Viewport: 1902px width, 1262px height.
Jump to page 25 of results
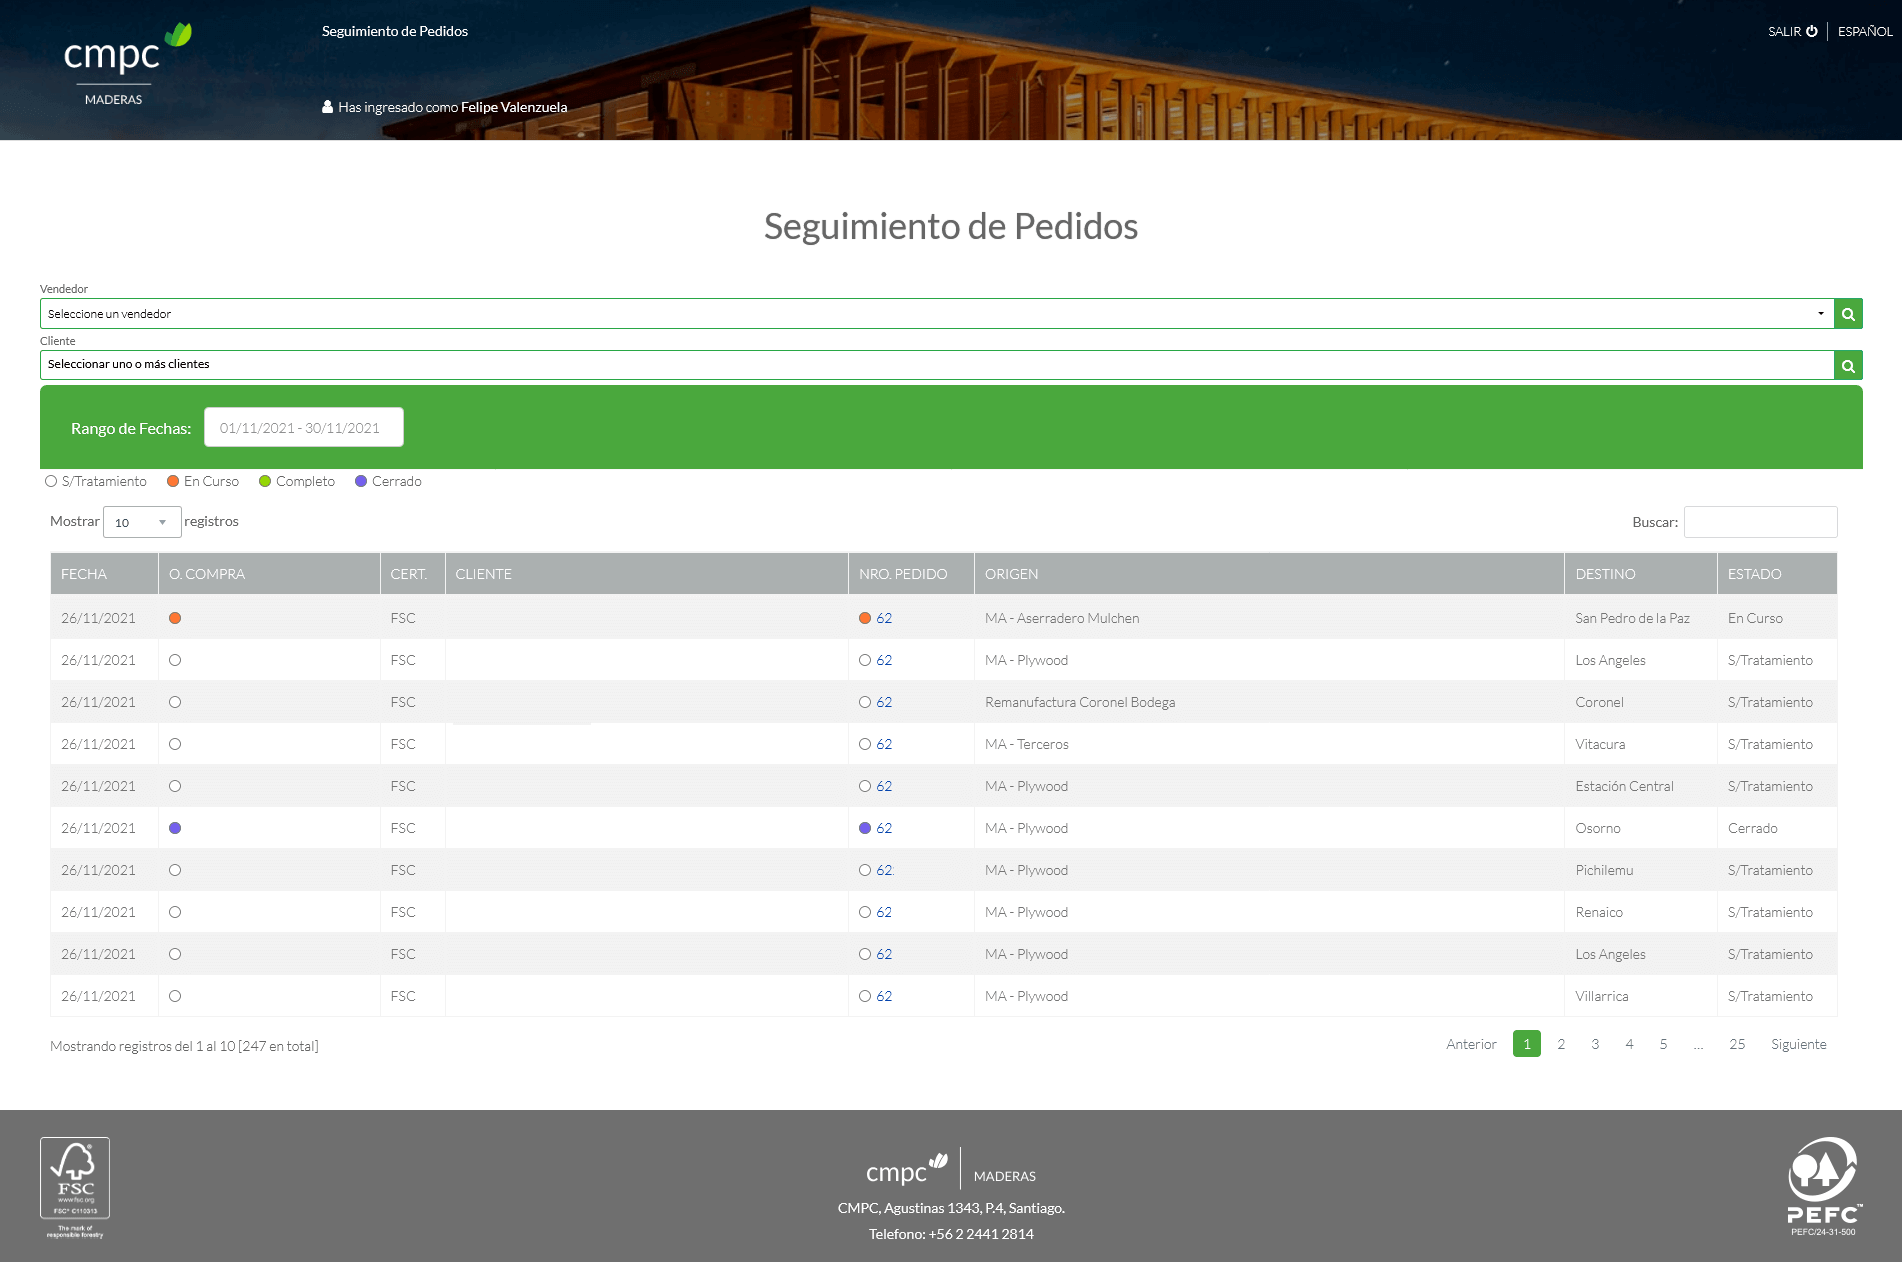[1737, 1045]
